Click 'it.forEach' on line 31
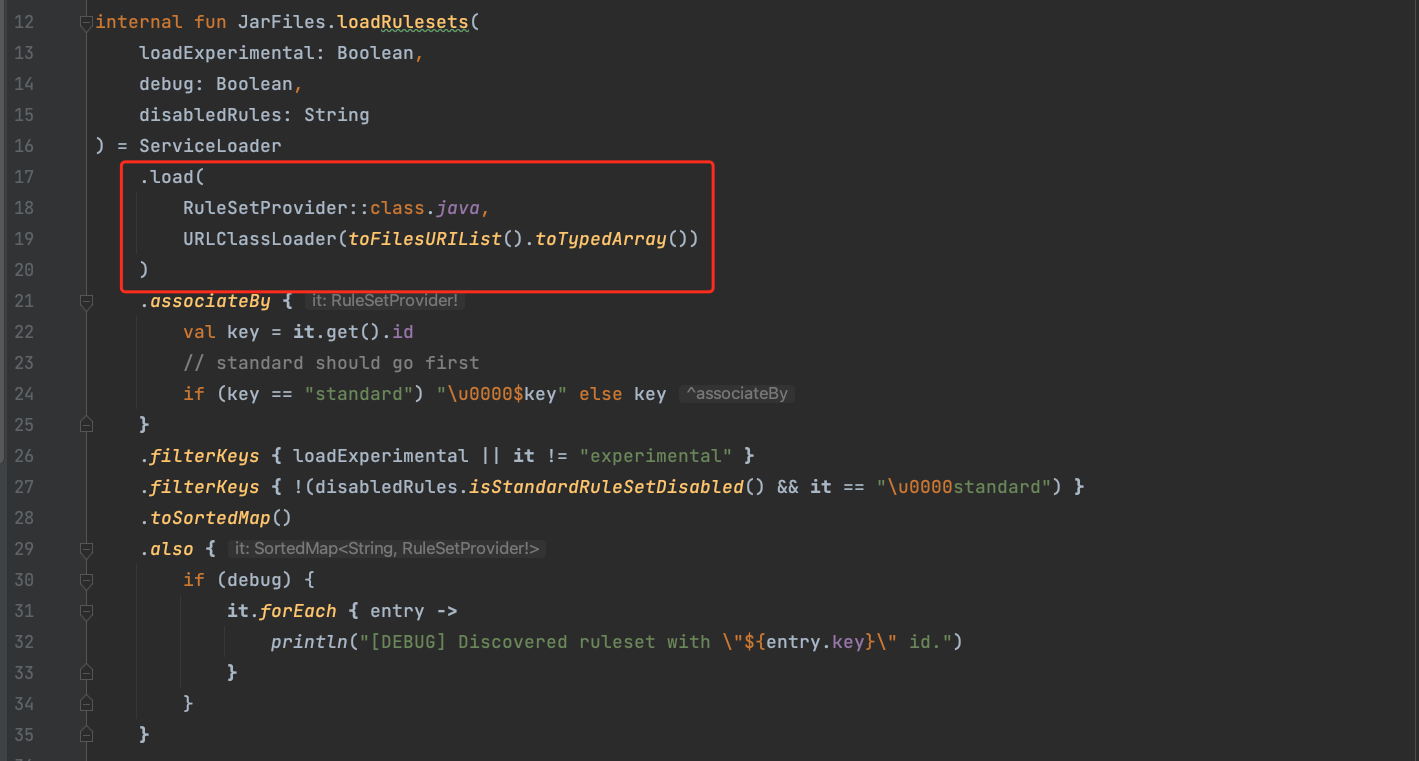 (282, 611)
